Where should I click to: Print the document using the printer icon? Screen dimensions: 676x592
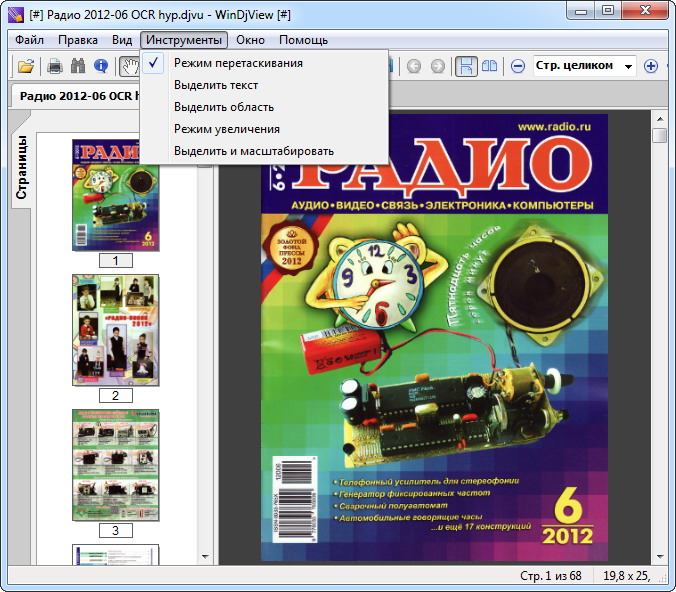[x=55, y=66]
